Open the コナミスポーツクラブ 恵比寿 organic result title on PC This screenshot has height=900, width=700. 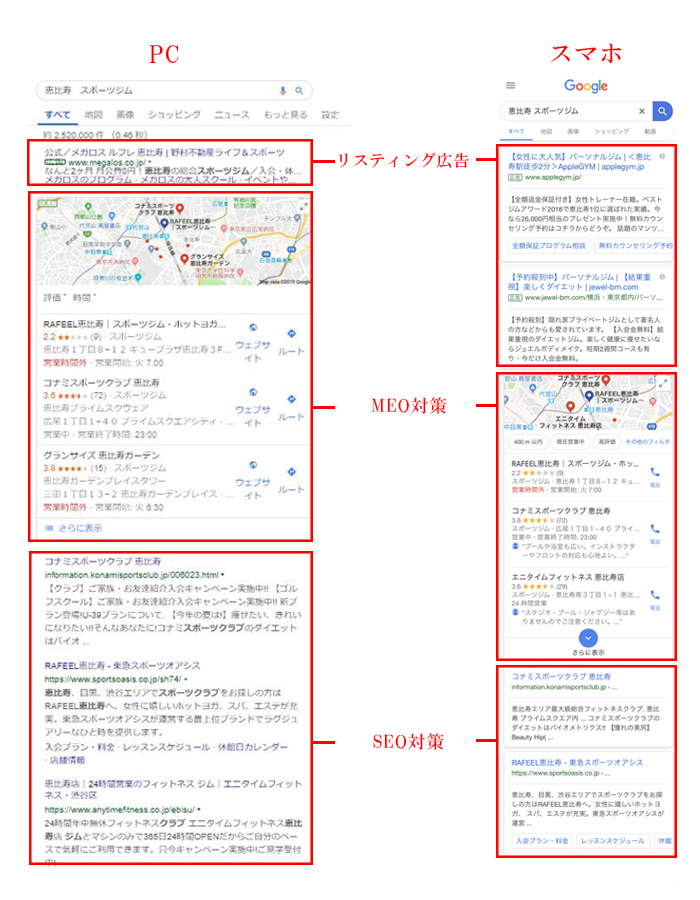[x=103, y=561]
